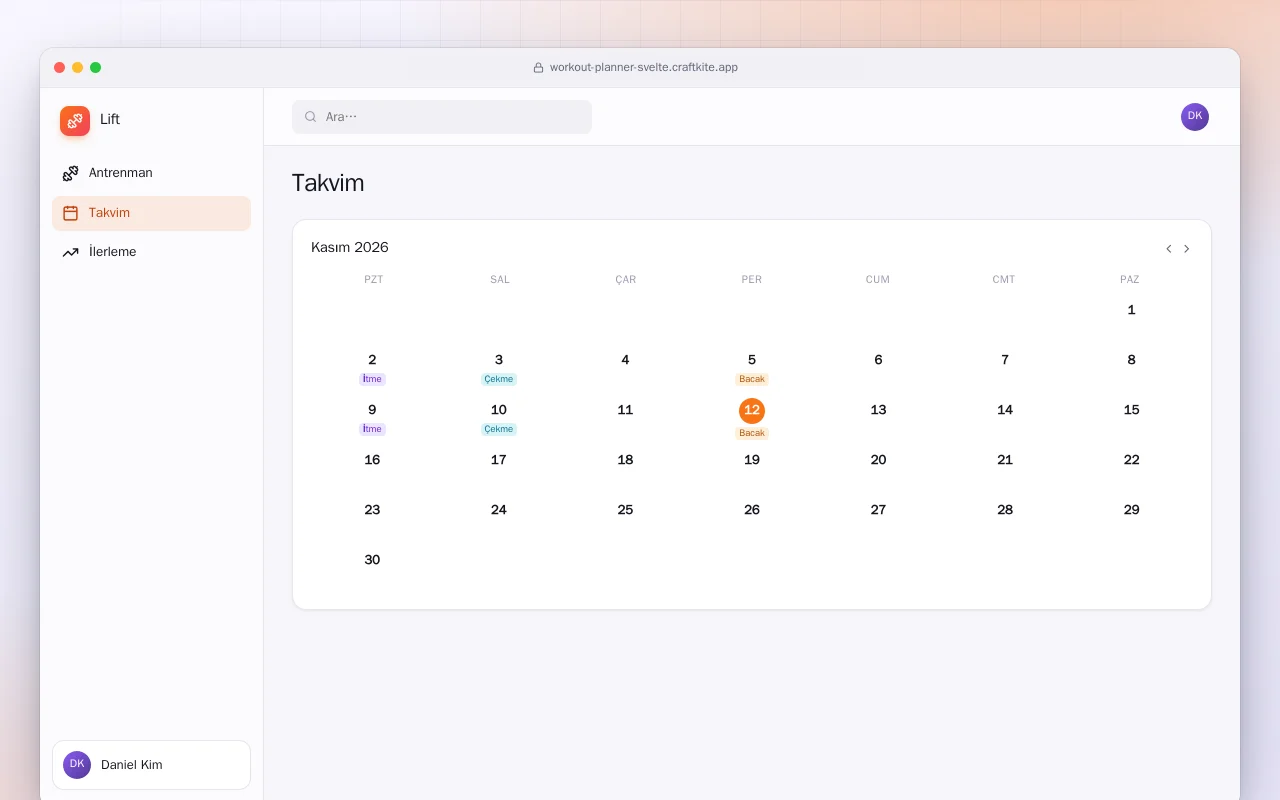
Task: Click the lock icon in address bar
Action: tap(538, 68)
